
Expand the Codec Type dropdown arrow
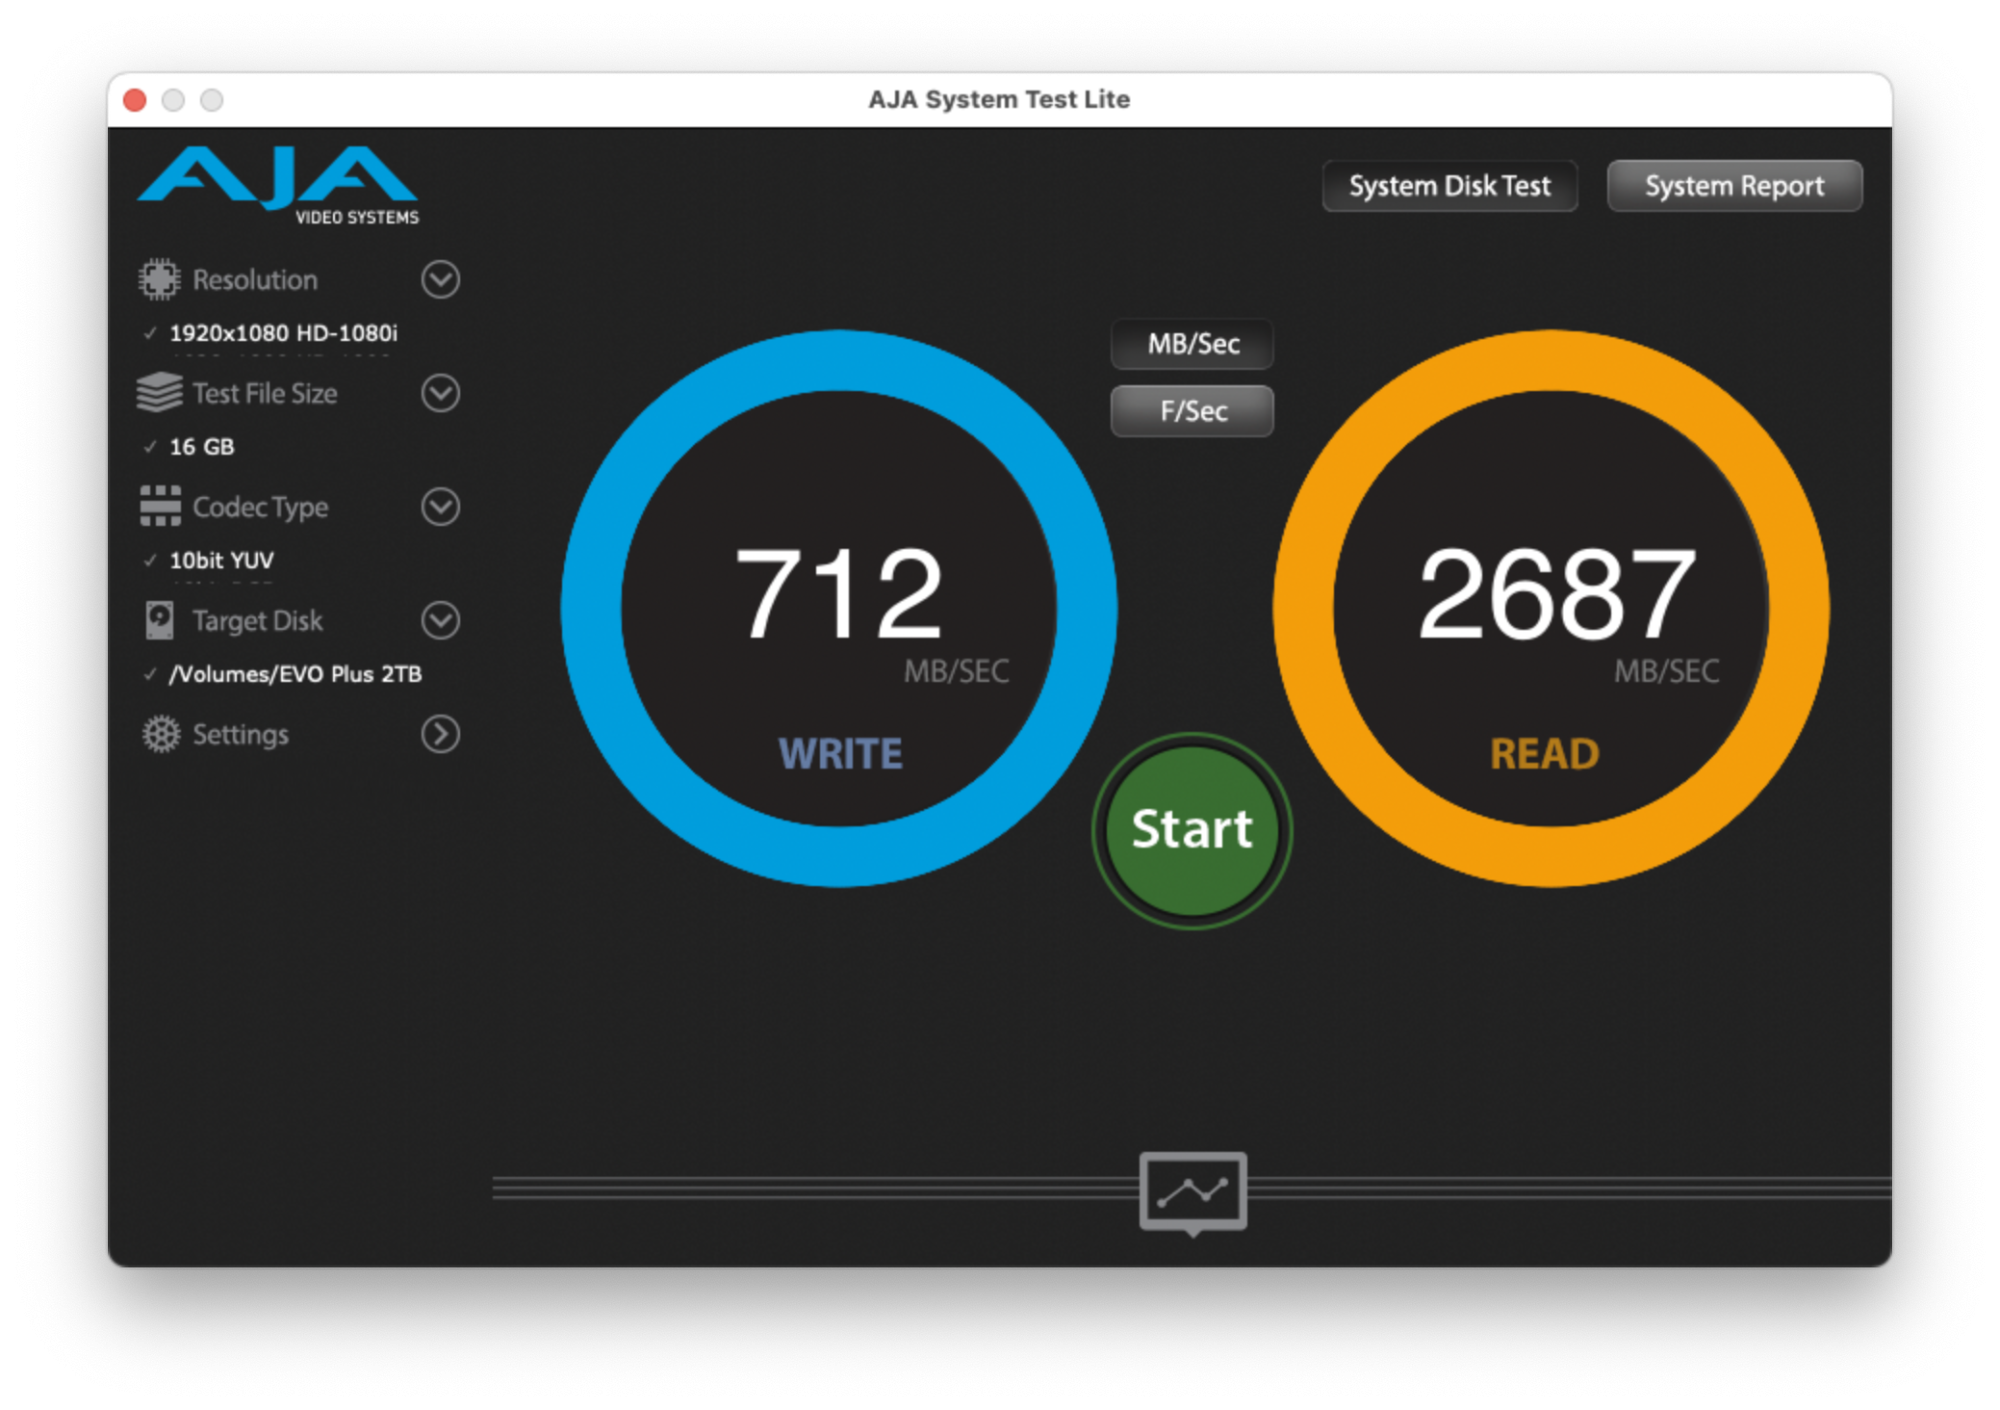pyautogui.click(x=440, y=506)
